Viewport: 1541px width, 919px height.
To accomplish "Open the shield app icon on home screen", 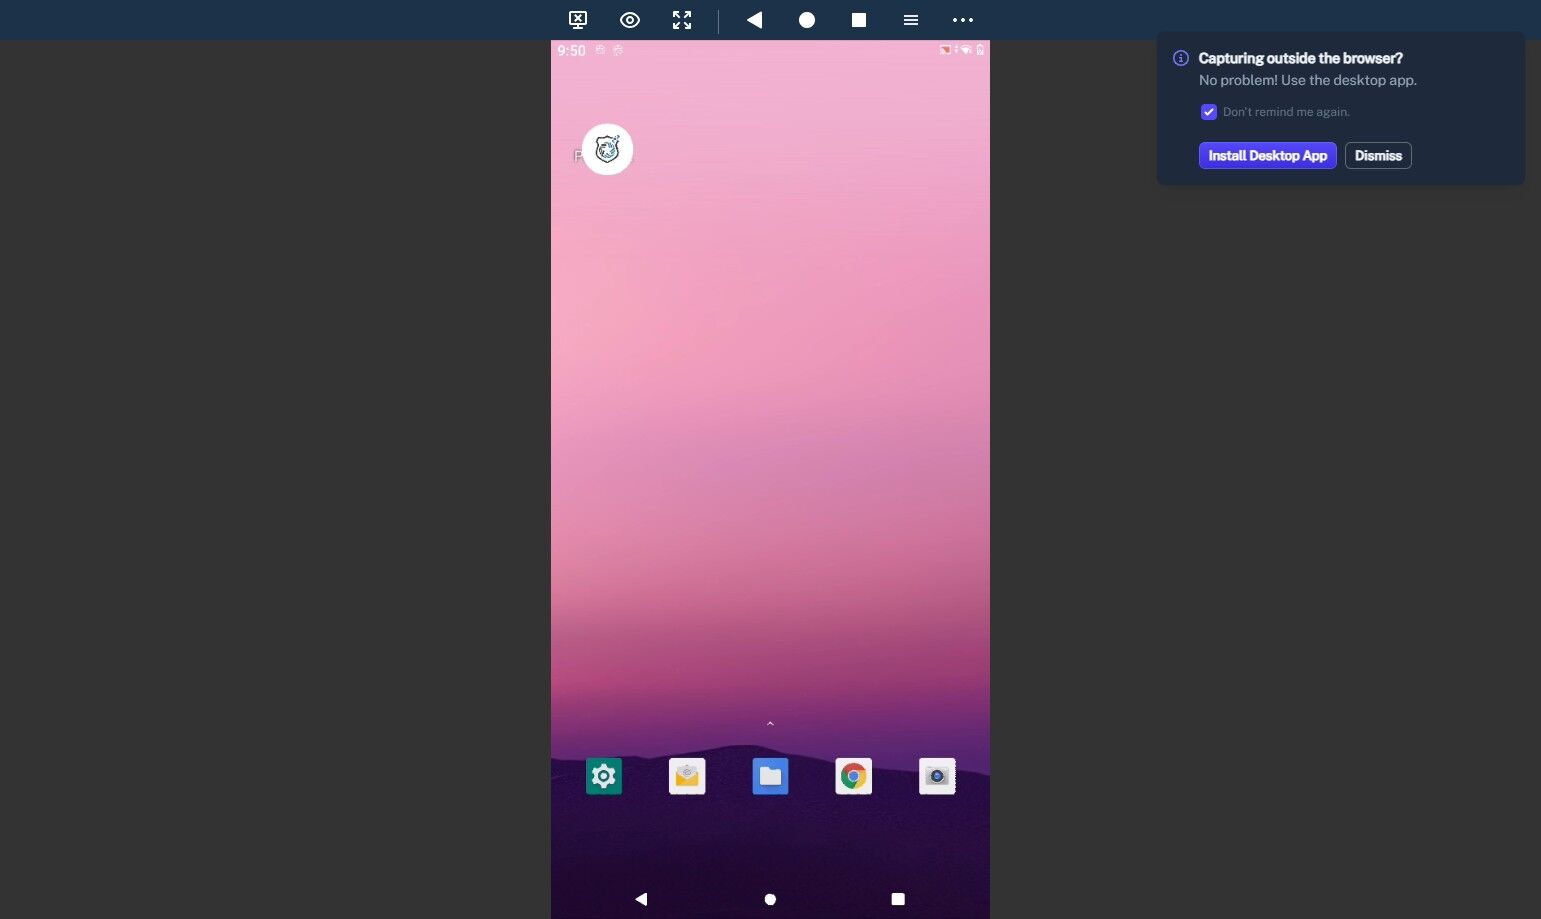I will coord(608,149).
